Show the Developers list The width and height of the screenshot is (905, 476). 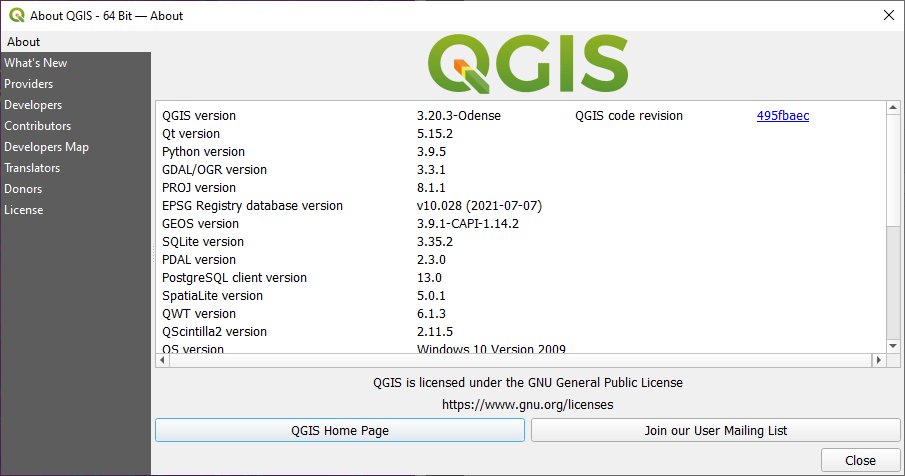(33, 105)
